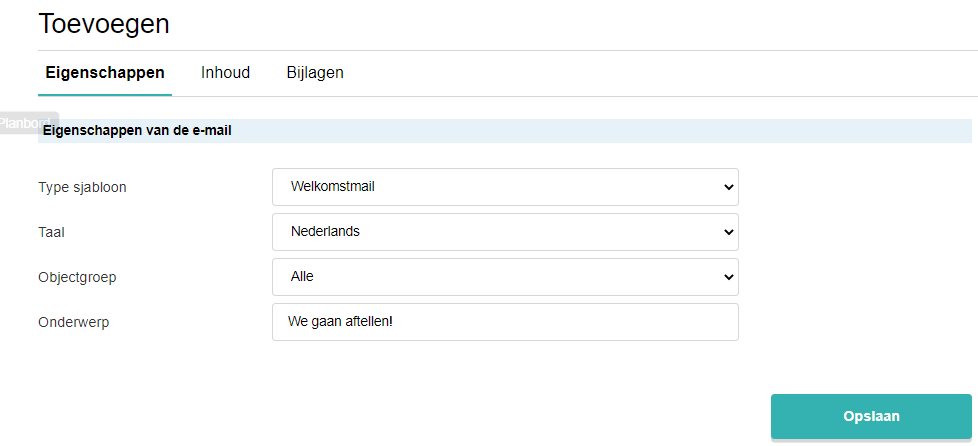
Task: Open the Type sjabloon dropdown showing Welkomstmail
Action: tap(505, 187)
